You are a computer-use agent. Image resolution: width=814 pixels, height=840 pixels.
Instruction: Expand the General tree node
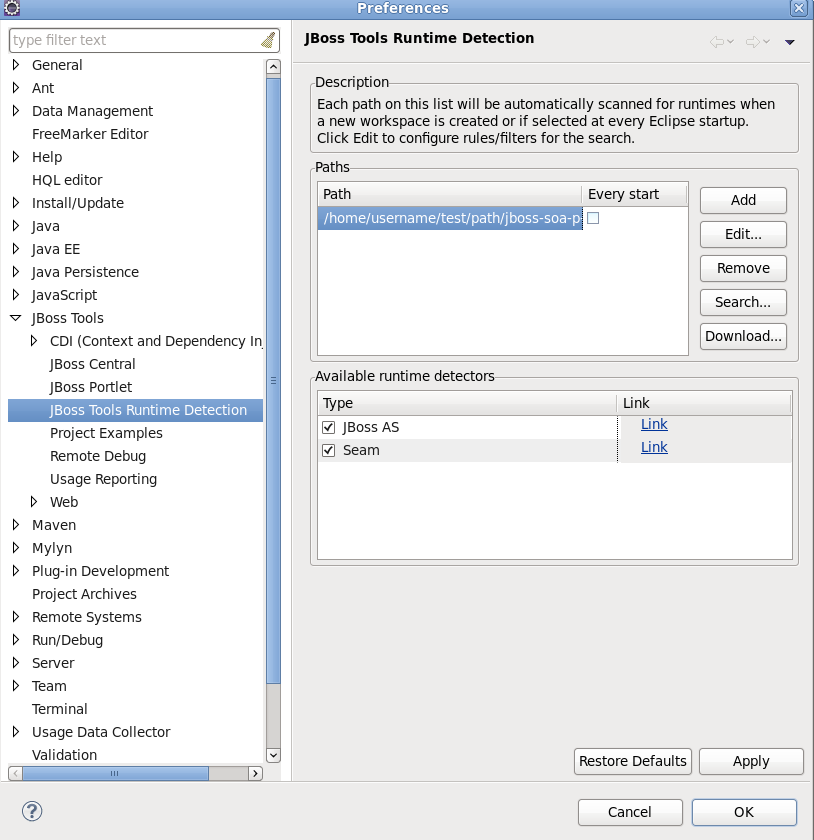tap(16, 65)
